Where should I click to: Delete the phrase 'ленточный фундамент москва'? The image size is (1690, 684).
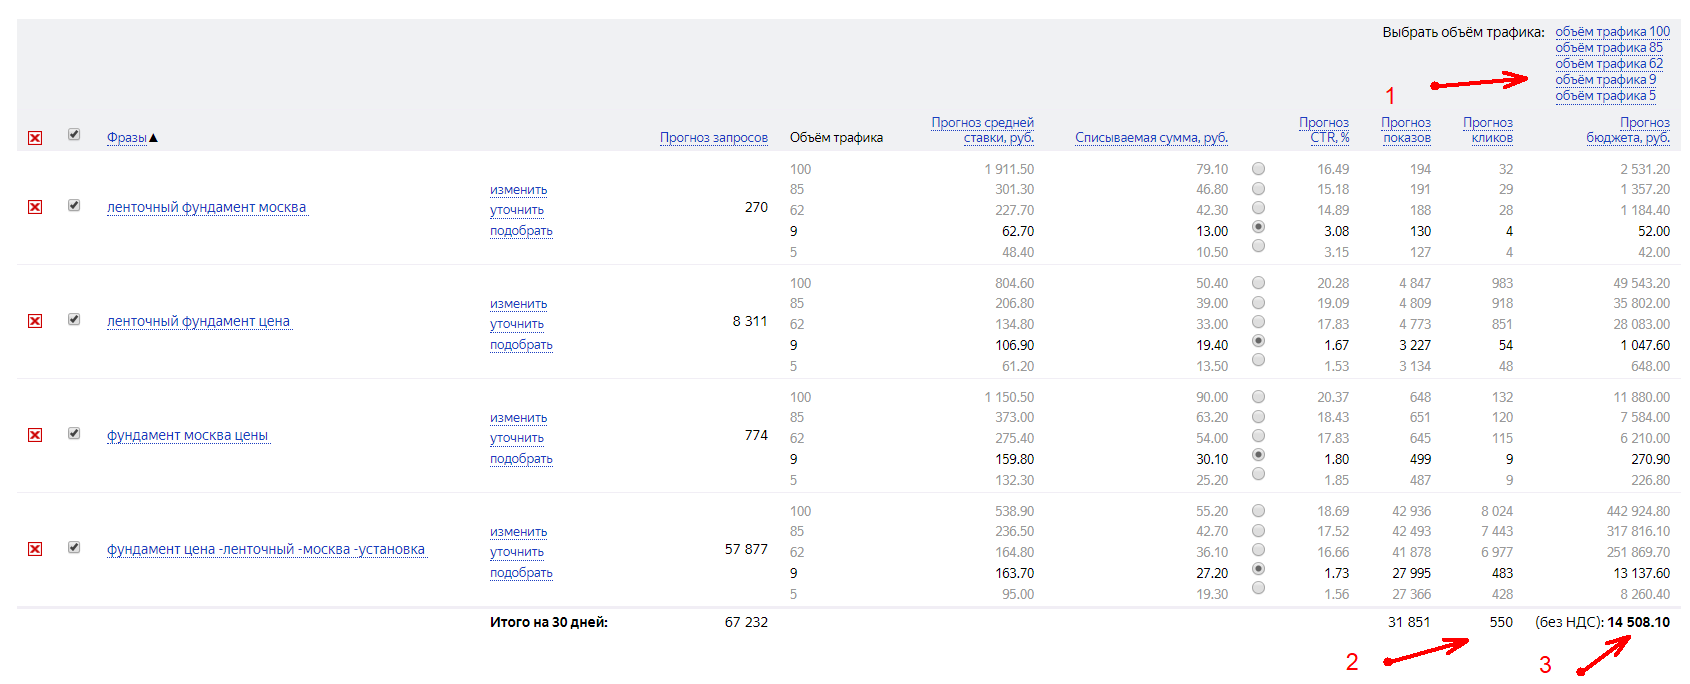coord(35,207)
